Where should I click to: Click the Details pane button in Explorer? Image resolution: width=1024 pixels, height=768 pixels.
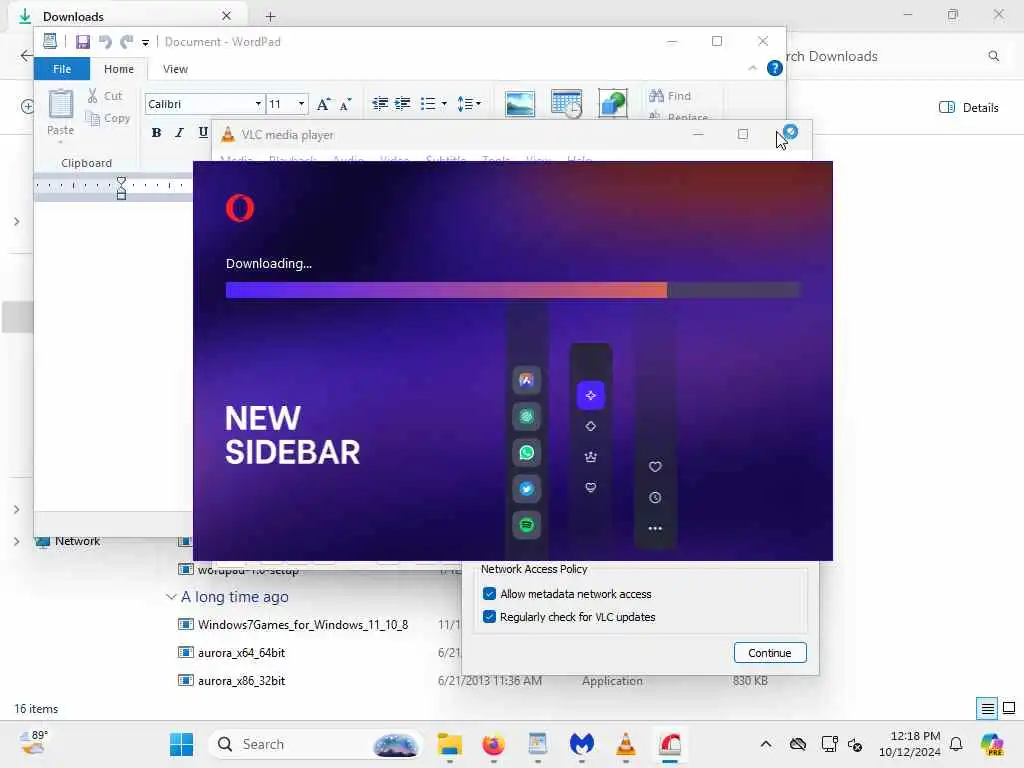tap(968, 108)
